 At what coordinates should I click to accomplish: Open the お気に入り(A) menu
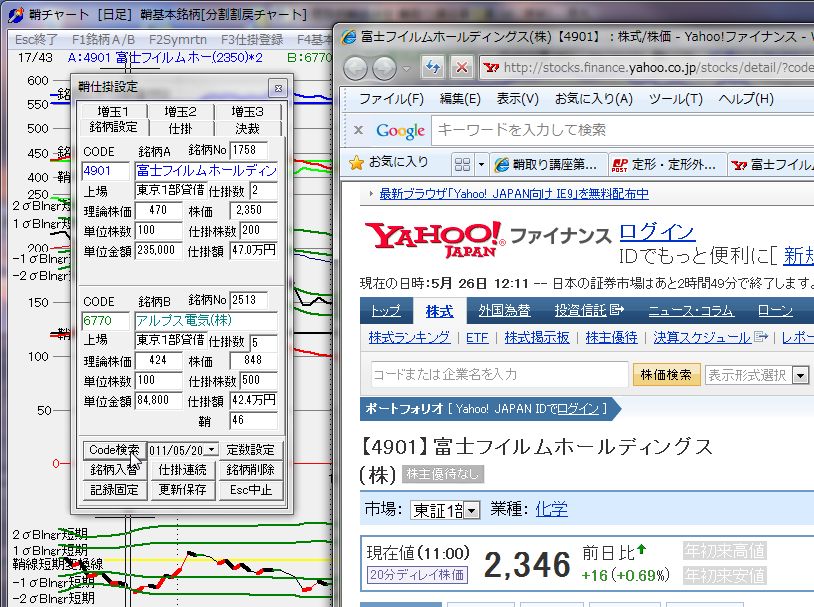593,99
